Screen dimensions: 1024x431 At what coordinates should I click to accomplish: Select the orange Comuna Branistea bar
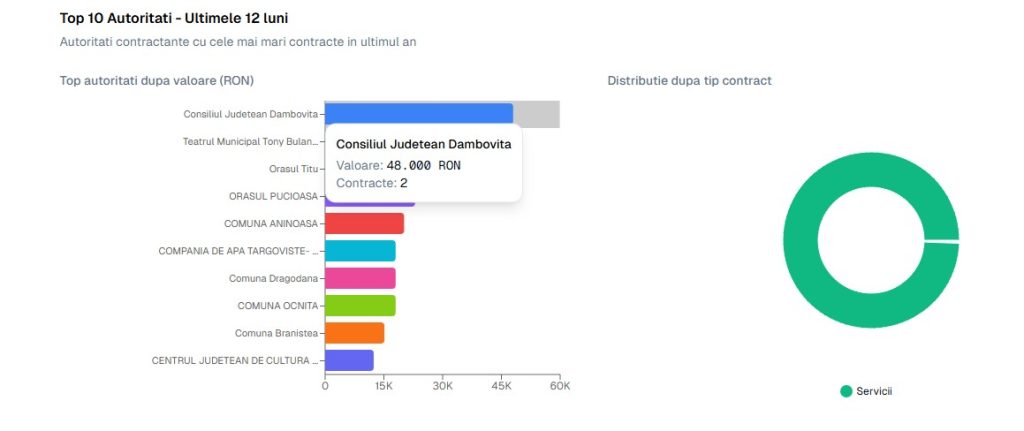pyautogui.click(x=354, y=333)
